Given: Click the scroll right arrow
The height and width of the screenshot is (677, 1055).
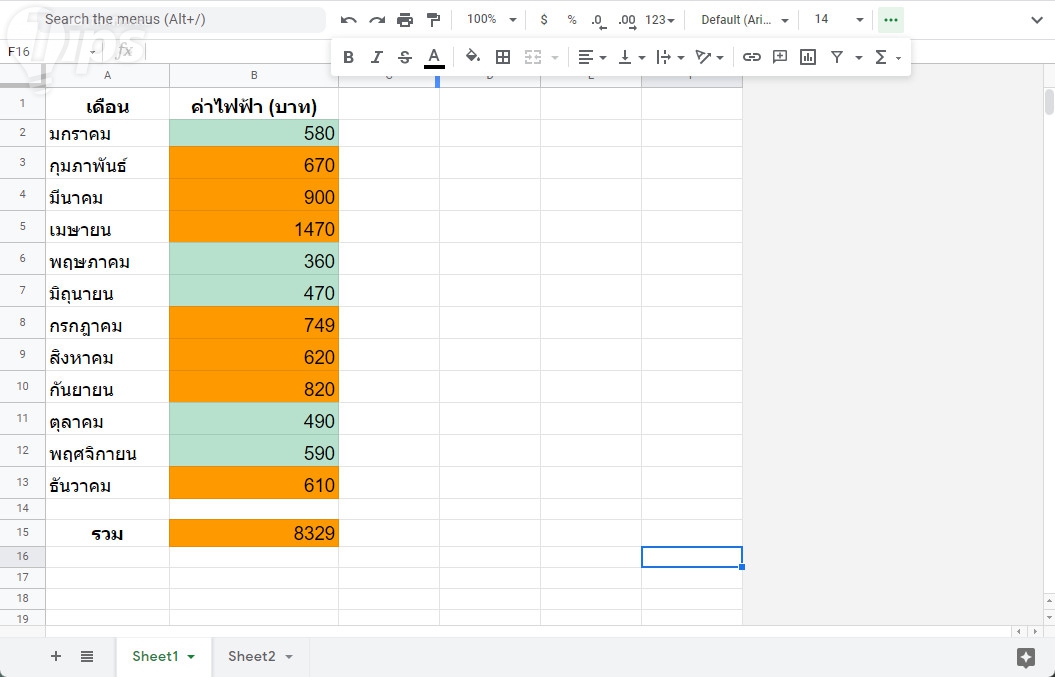Looking at the screenshot, I should (x=1036, y=632).
